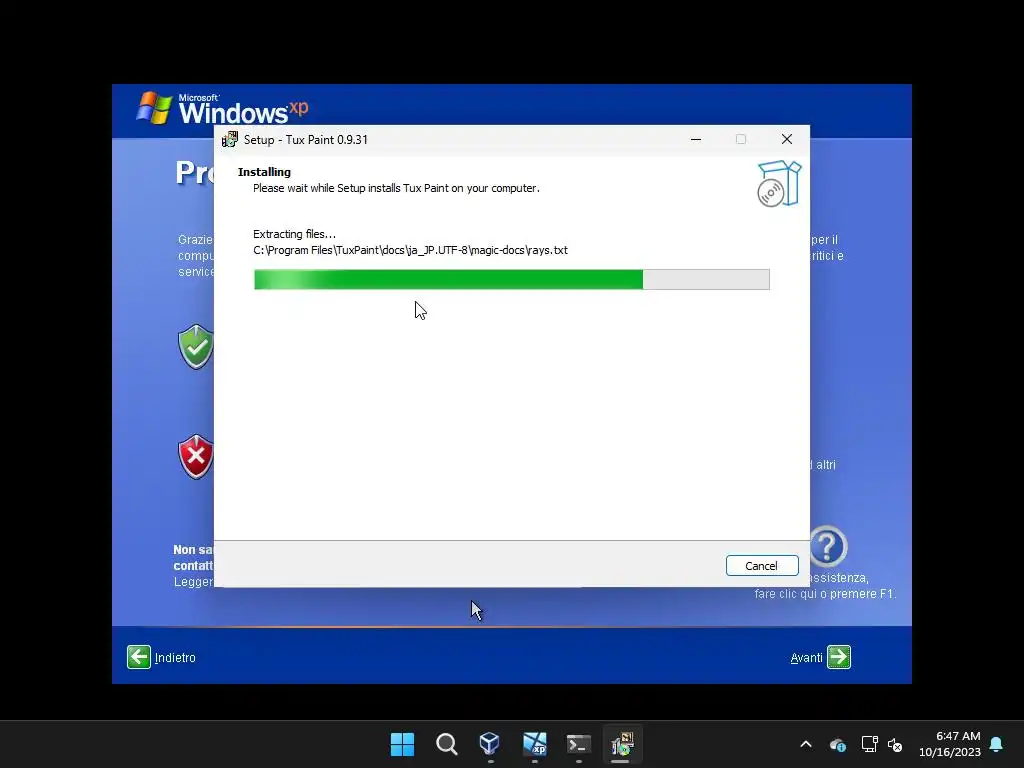The image size is (1024, 768).
Task: Open the VirtualBox taskbar icon
Action: (490, 744)
